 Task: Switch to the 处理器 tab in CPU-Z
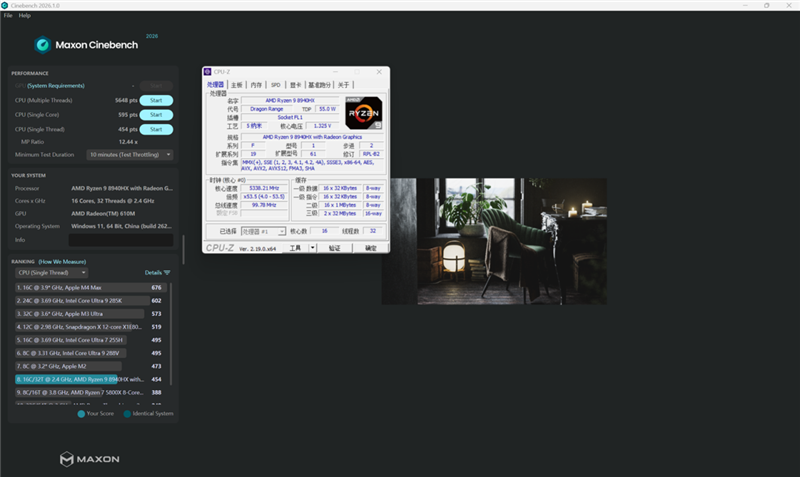click(215, 85)
